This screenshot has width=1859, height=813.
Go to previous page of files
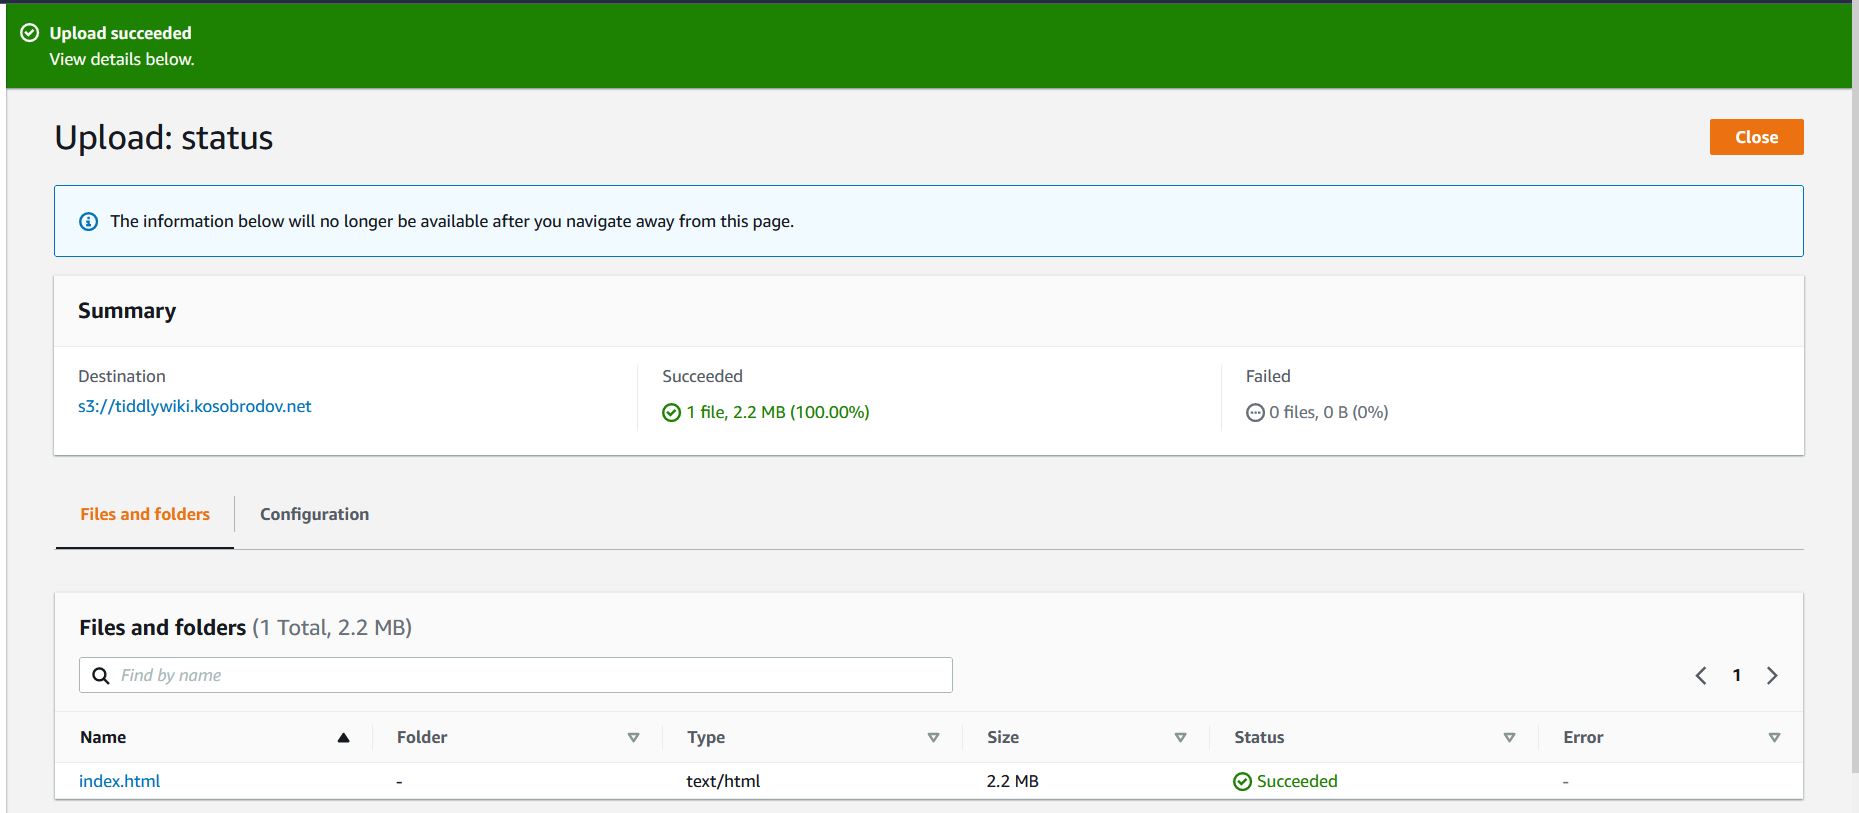tap(1701, 676)
